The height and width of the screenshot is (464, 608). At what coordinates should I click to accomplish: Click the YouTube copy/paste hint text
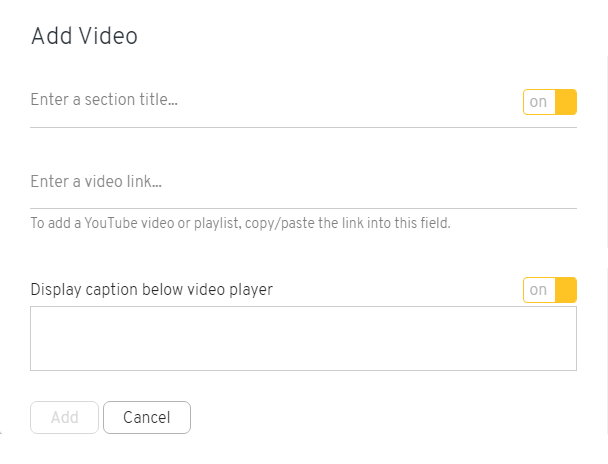[x=240, y=223]
